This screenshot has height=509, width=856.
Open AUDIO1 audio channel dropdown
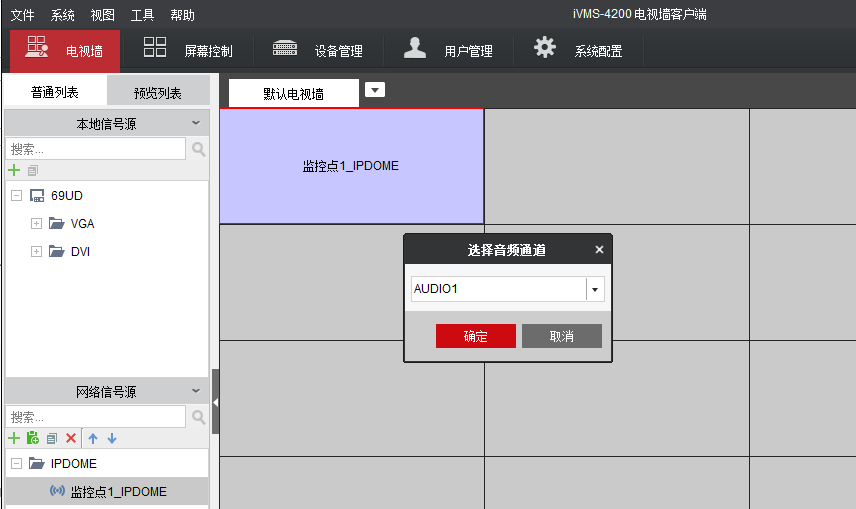(595, 289)
